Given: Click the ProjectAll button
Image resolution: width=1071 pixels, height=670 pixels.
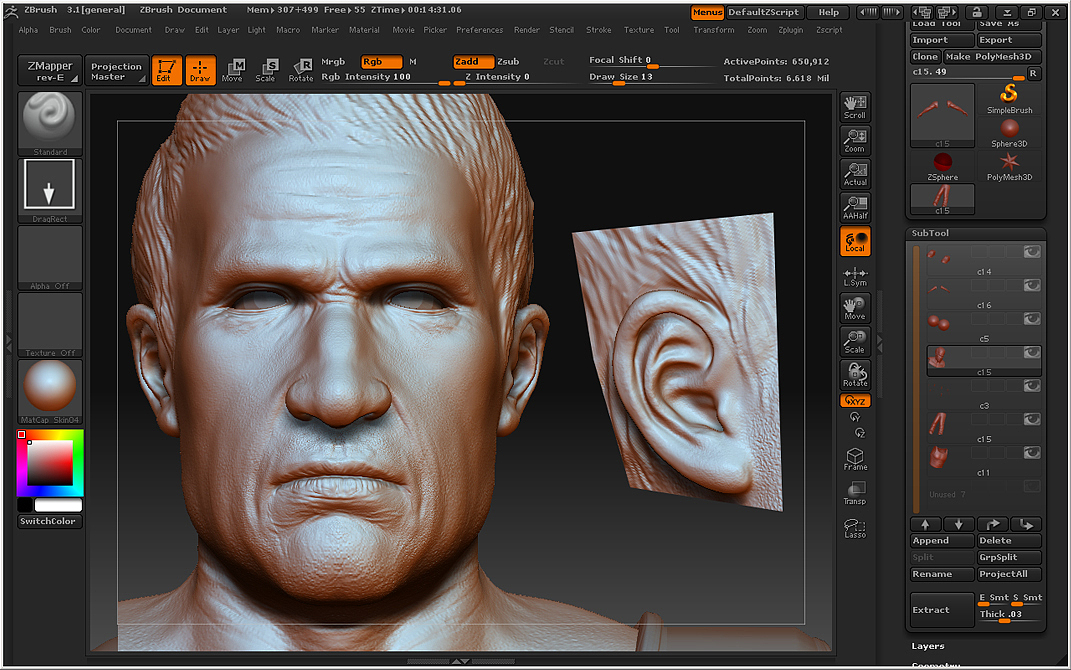Looking at the screenshot, I should pos(1010,574).
